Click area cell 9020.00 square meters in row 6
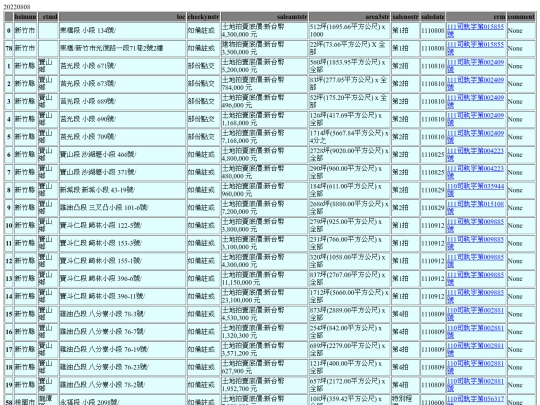This screenshot has height=405, width=540. coord(349,154)
